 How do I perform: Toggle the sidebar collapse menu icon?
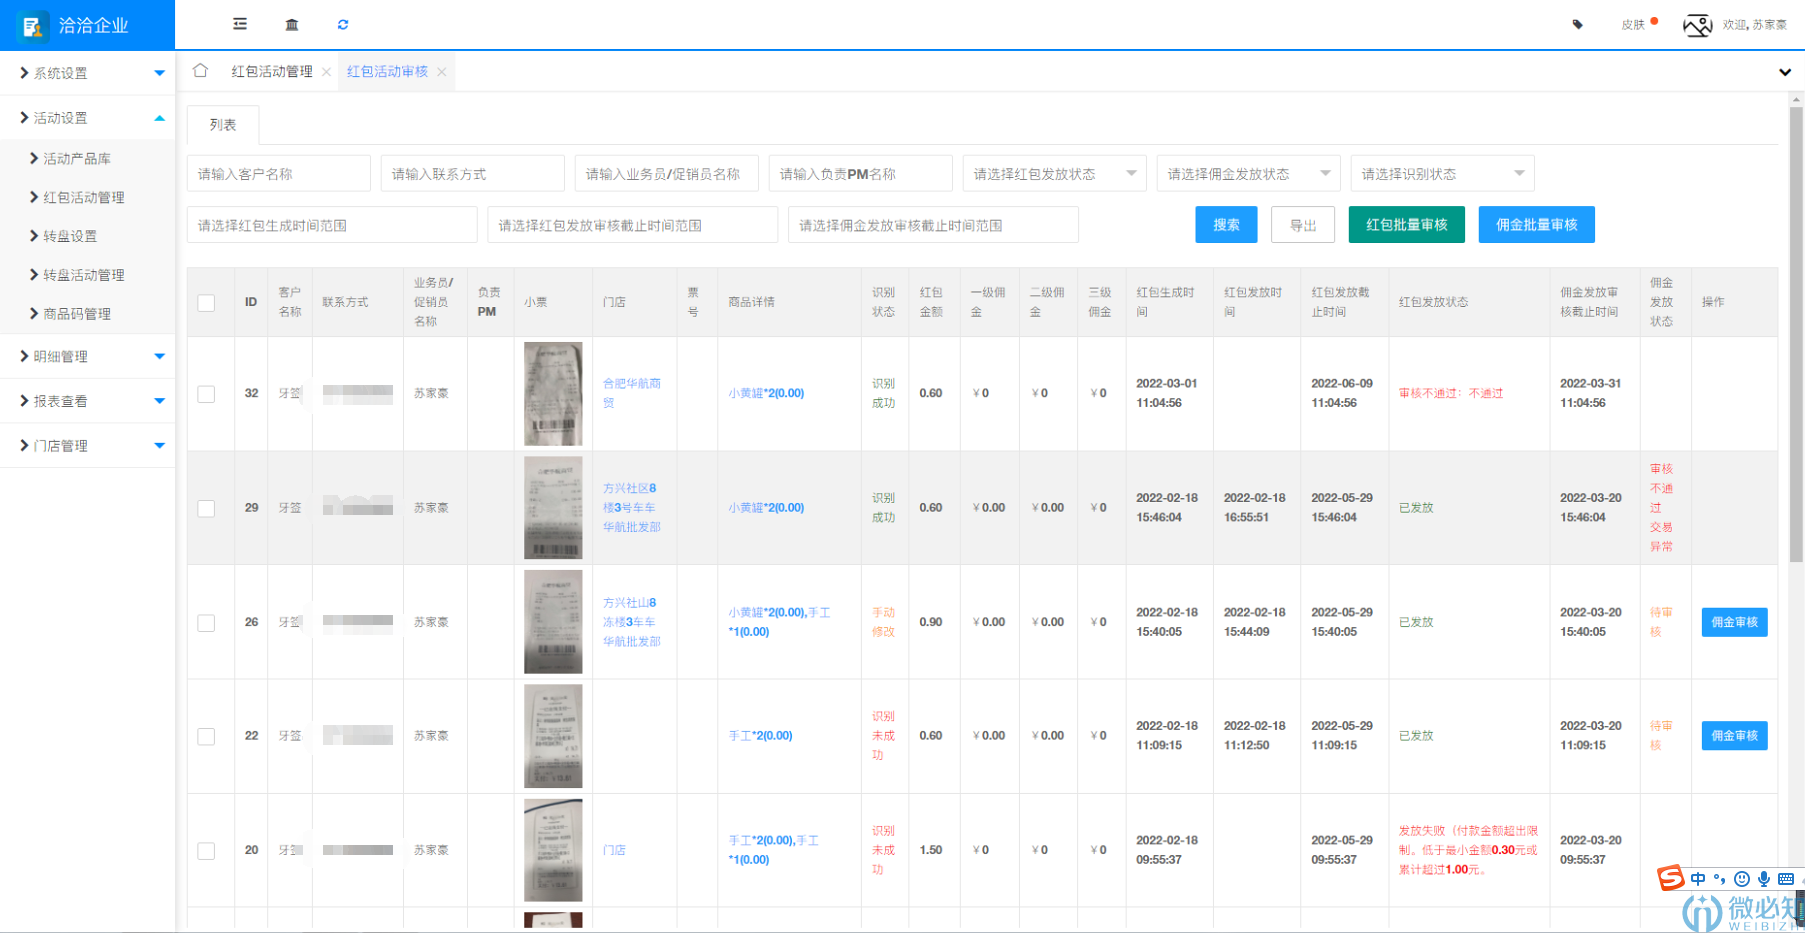pos(240,24)
